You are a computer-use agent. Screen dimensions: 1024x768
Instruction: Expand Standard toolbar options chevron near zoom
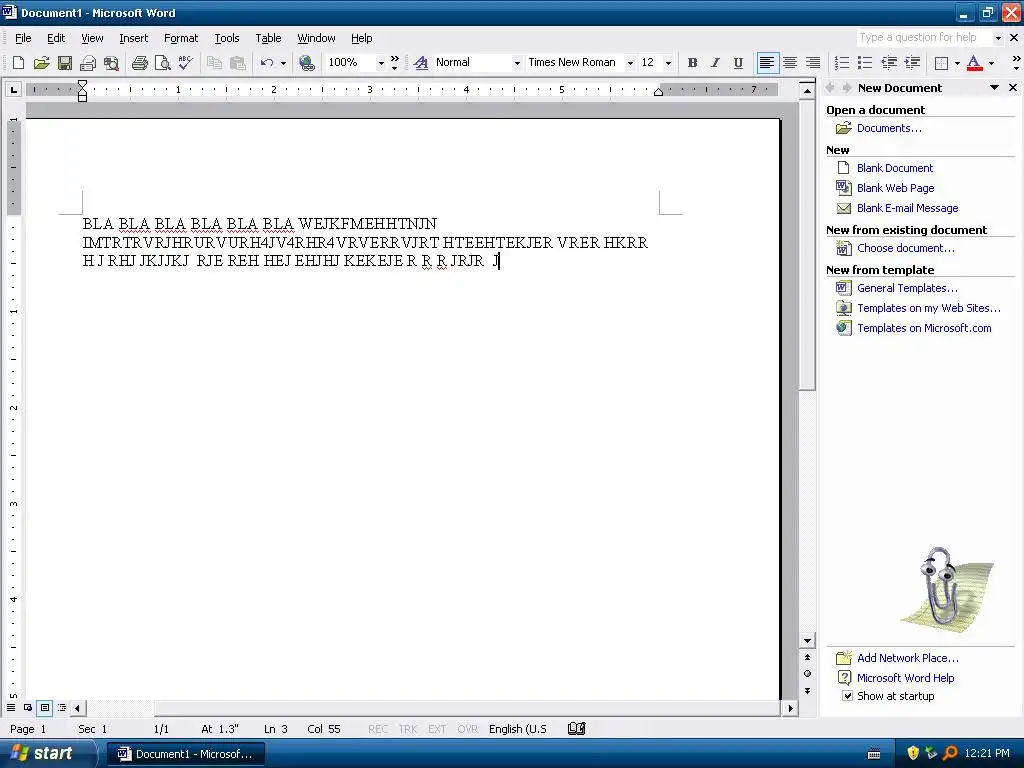[394, 63]
